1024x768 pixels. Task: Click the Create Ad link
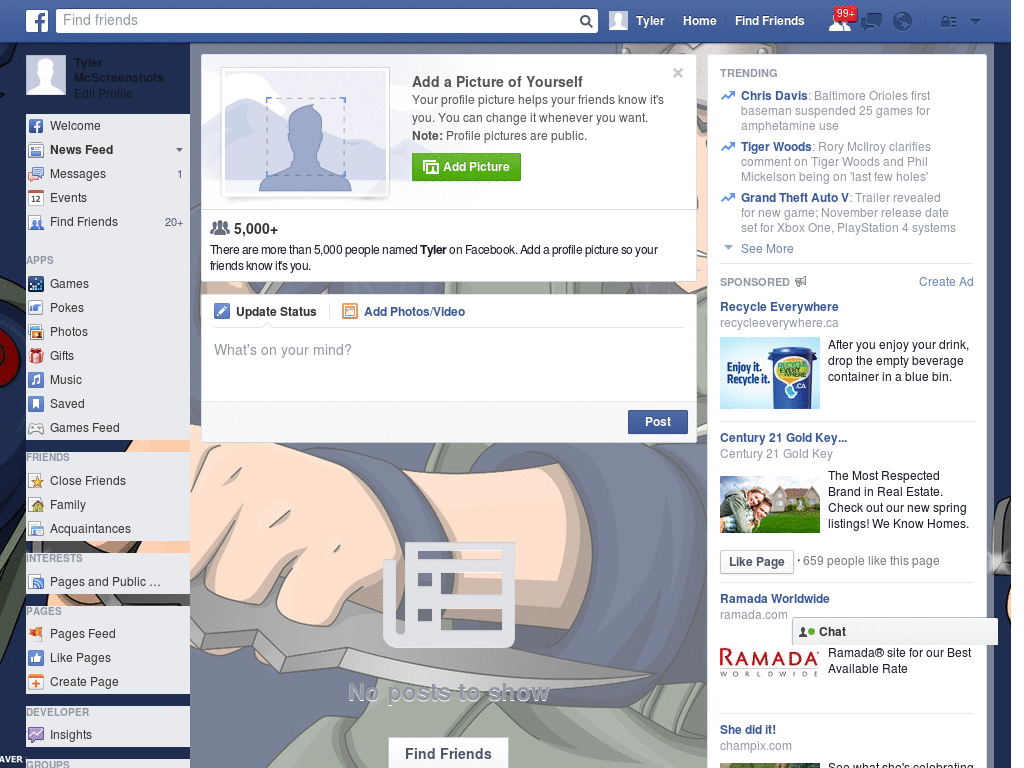coord(946,281)
